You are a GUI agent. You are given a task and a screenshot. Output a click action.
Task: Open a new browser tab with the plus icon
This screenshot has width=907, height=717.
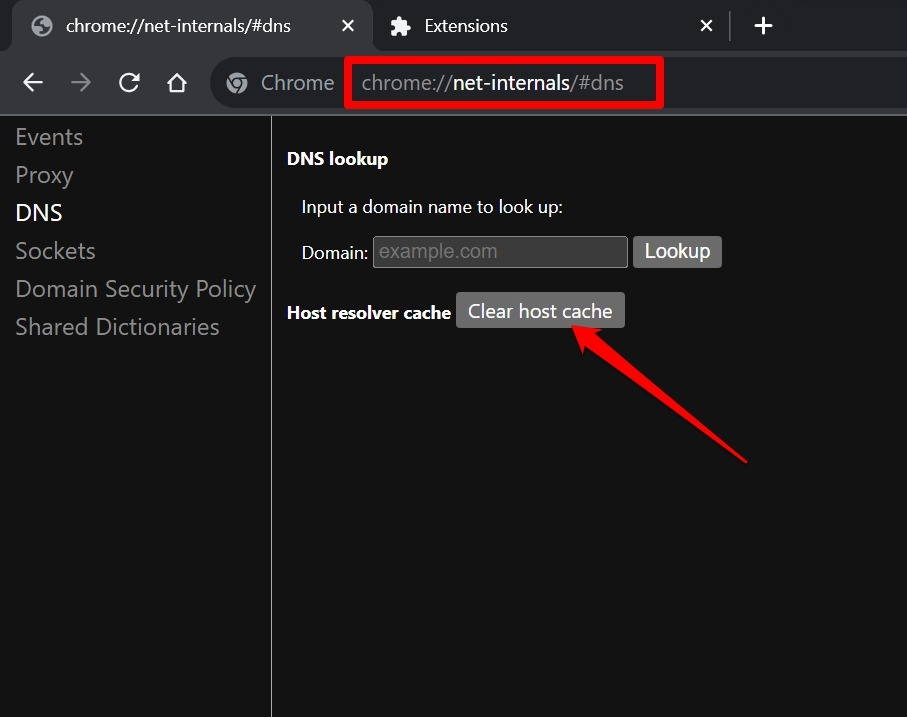coord(763,25)
